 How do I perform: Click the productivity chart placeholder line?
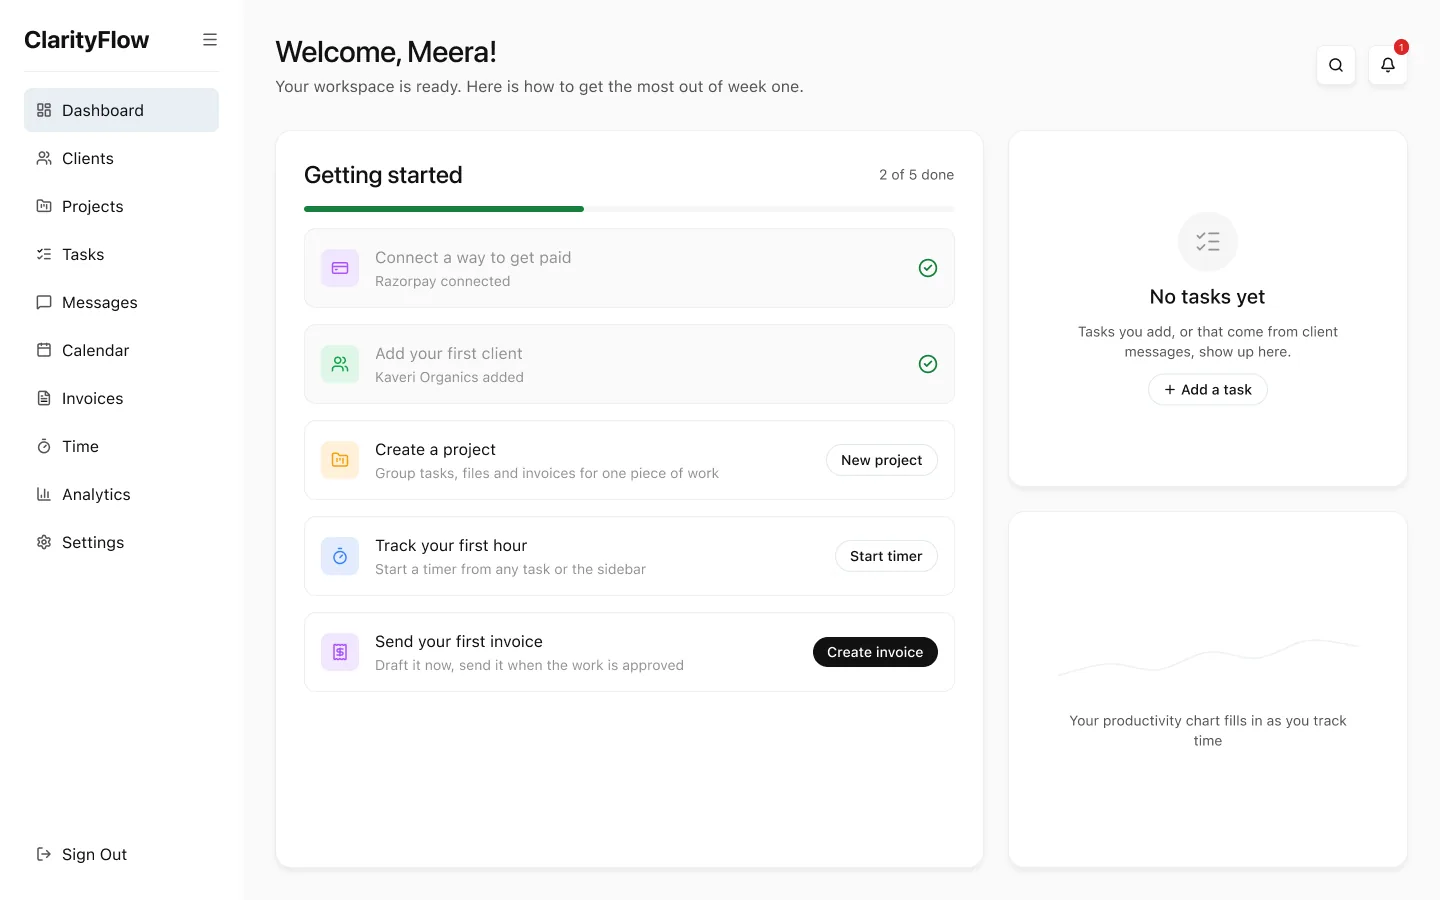pyautogui.click(x=1208, y=656)
